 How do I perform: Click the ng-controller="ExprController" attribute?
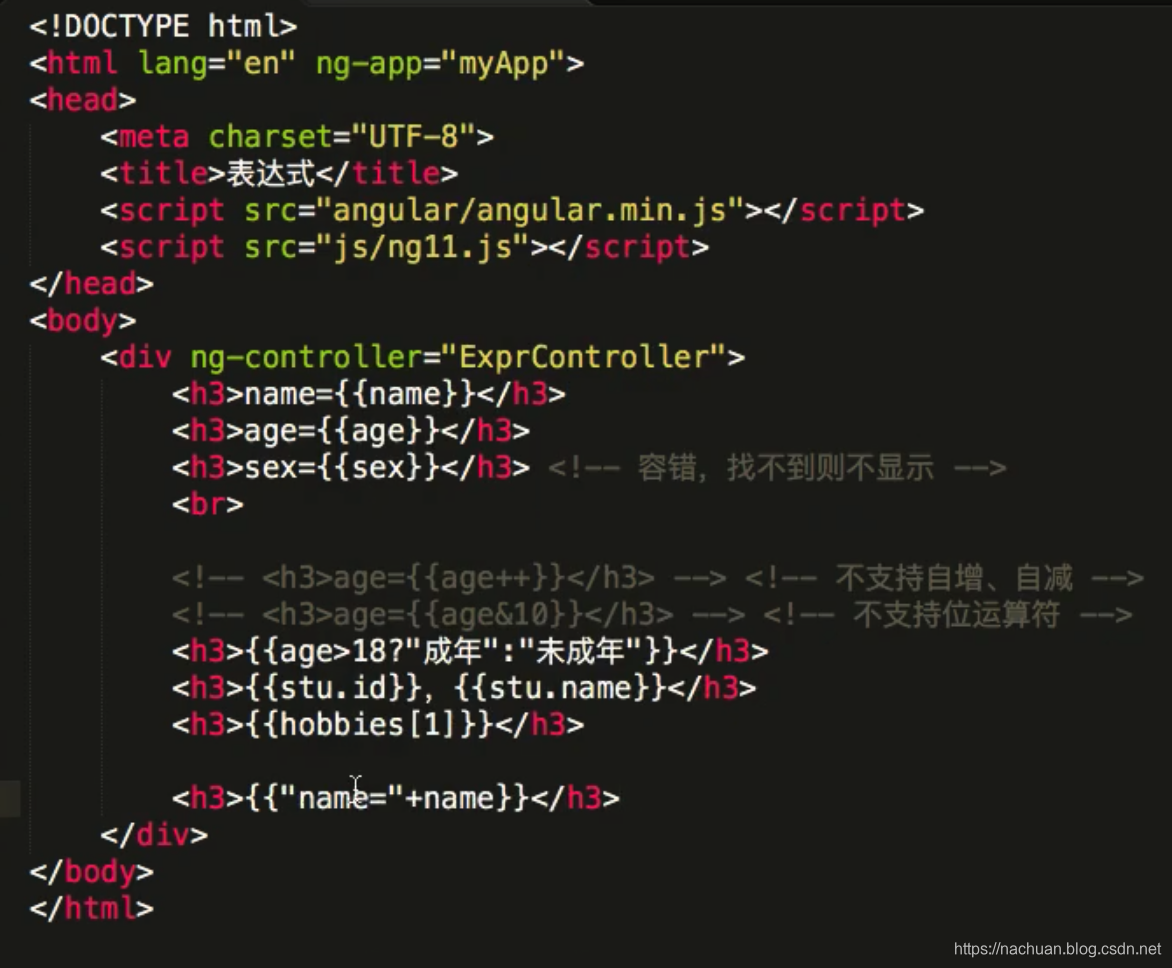pos(457,357)
